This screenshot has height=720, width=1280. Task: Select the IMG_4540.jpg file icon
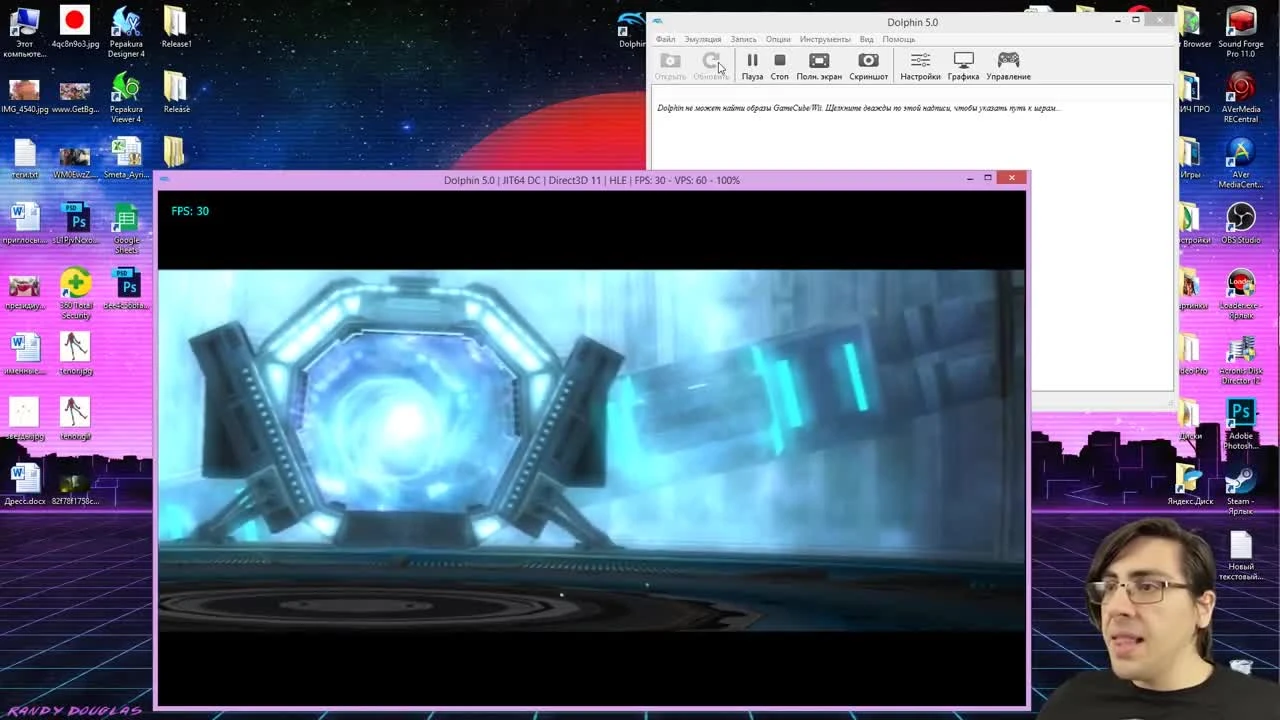coord(24,93)
